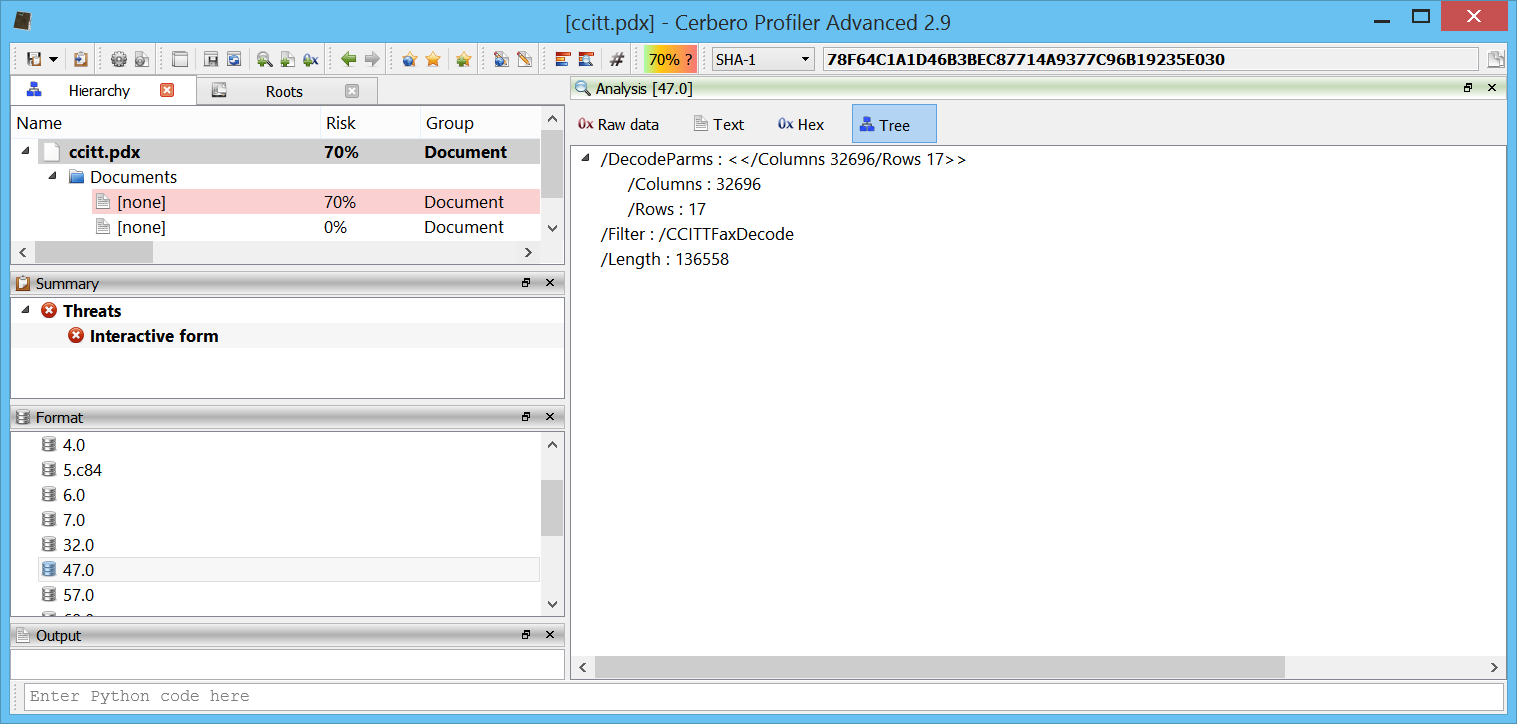The image size is (1517, 724).
Task: Close the Format panel
Action: point(549,417)
